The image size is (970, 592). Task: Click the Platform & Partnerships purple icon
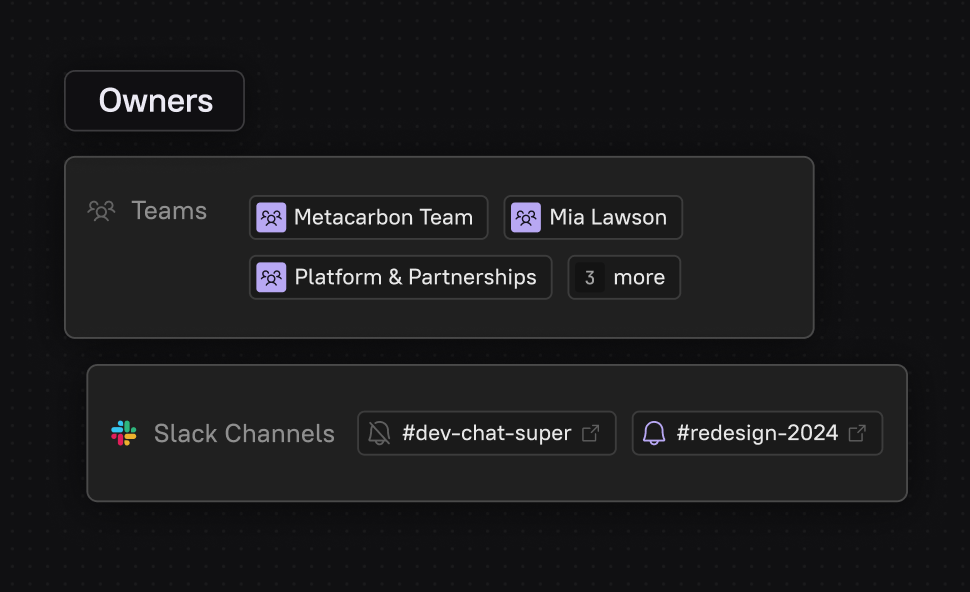click(x=271, y=278)
